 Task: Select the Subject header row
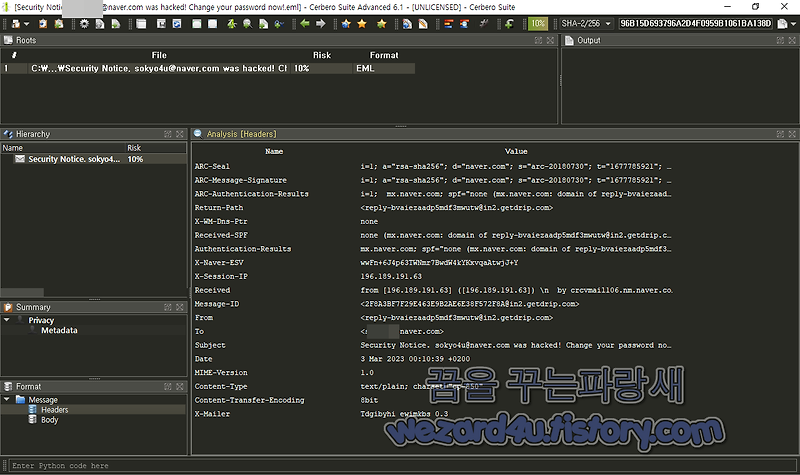pos(433,345)
